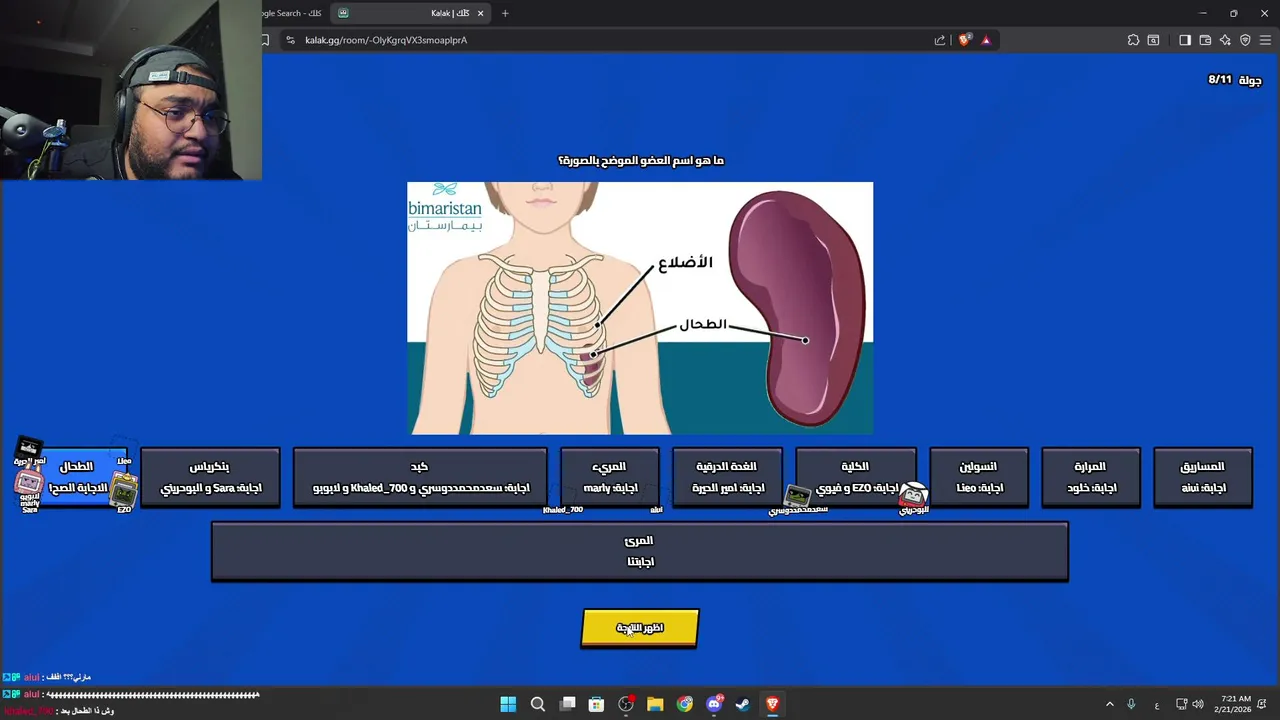Click the icon right of the extensions puzzle
Viewport: 1280px width, 720px height.
click(1153, 40)
